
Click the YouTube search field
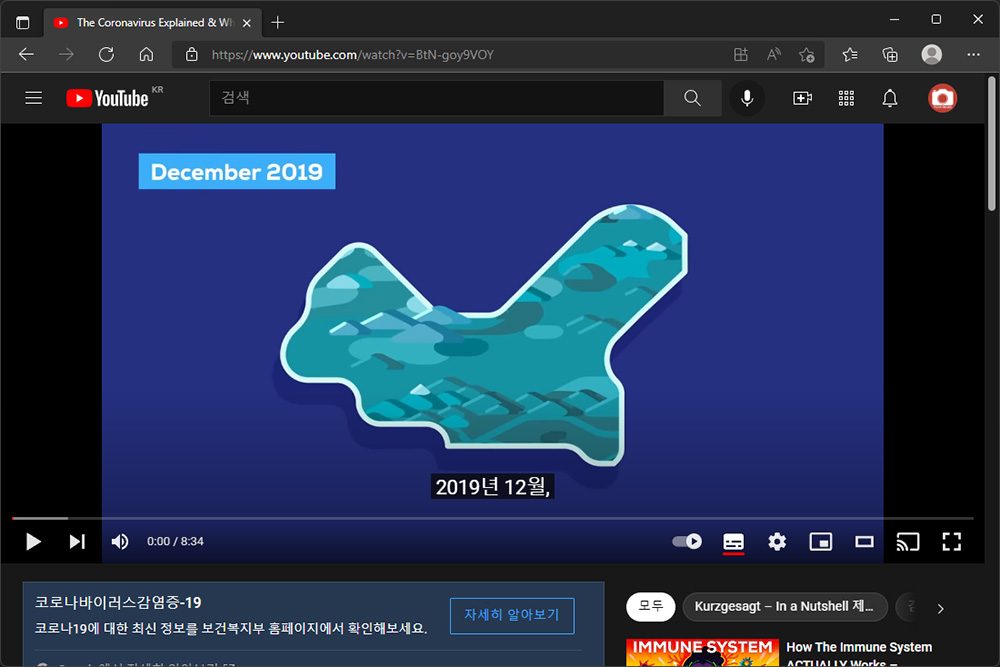click(437, 98)
